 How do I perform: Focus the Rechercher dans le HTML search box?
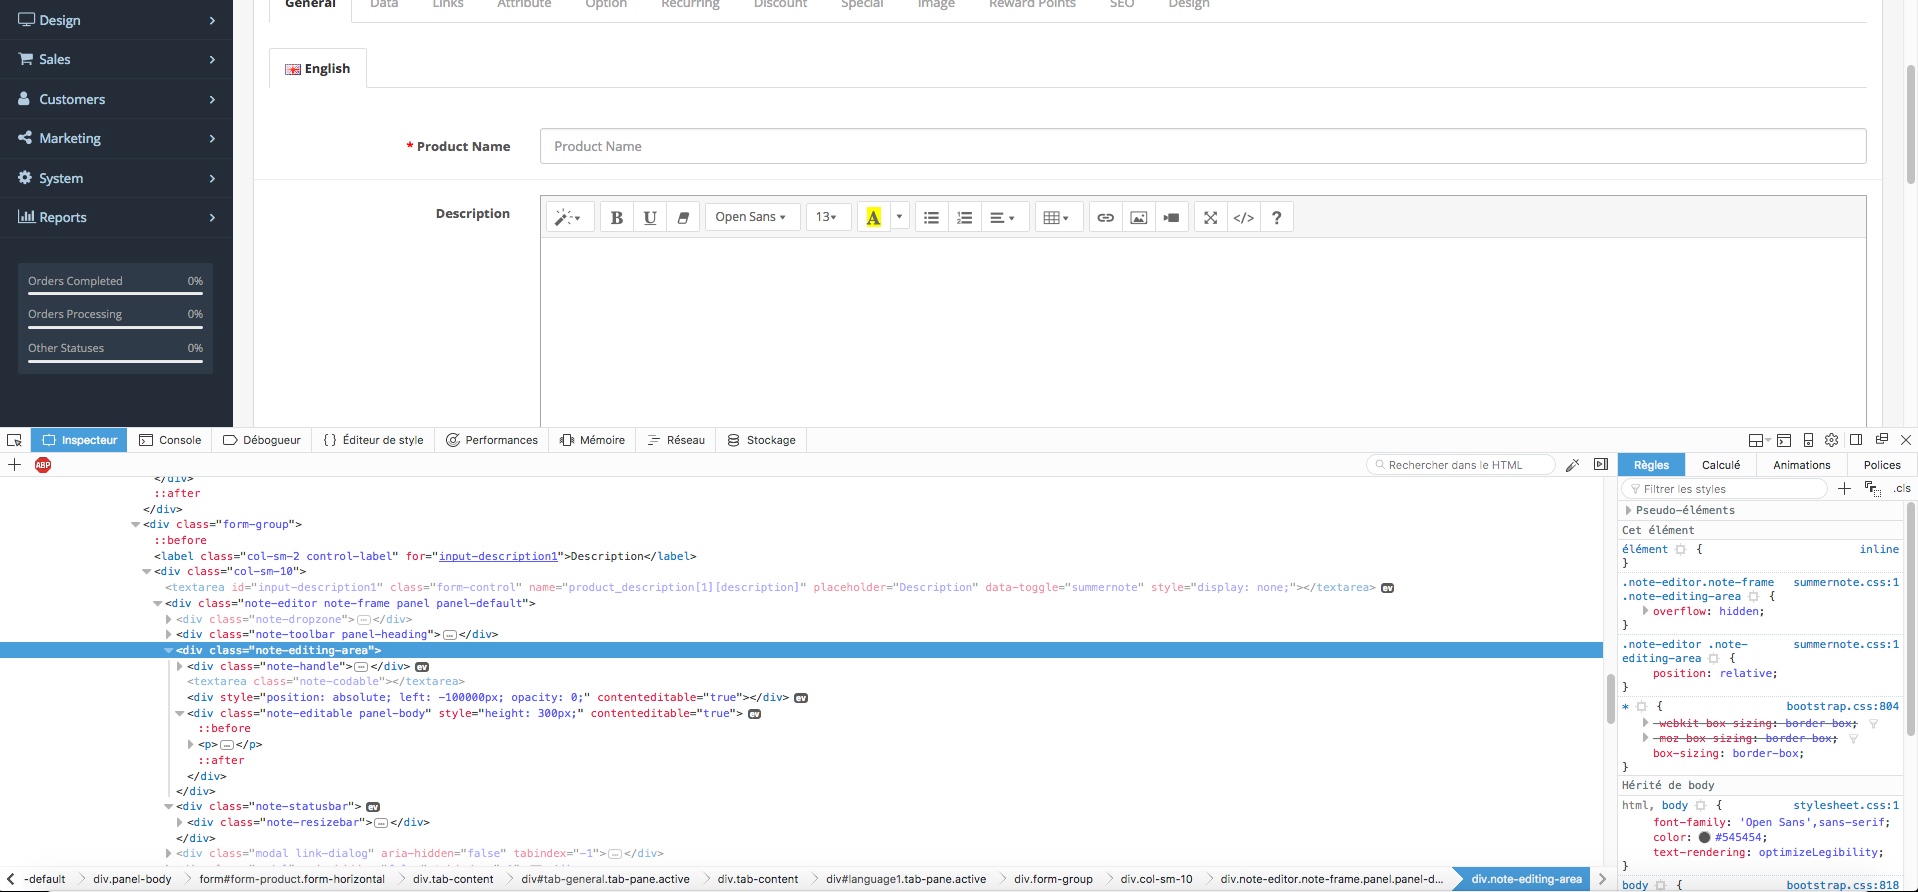[1461, 465]
